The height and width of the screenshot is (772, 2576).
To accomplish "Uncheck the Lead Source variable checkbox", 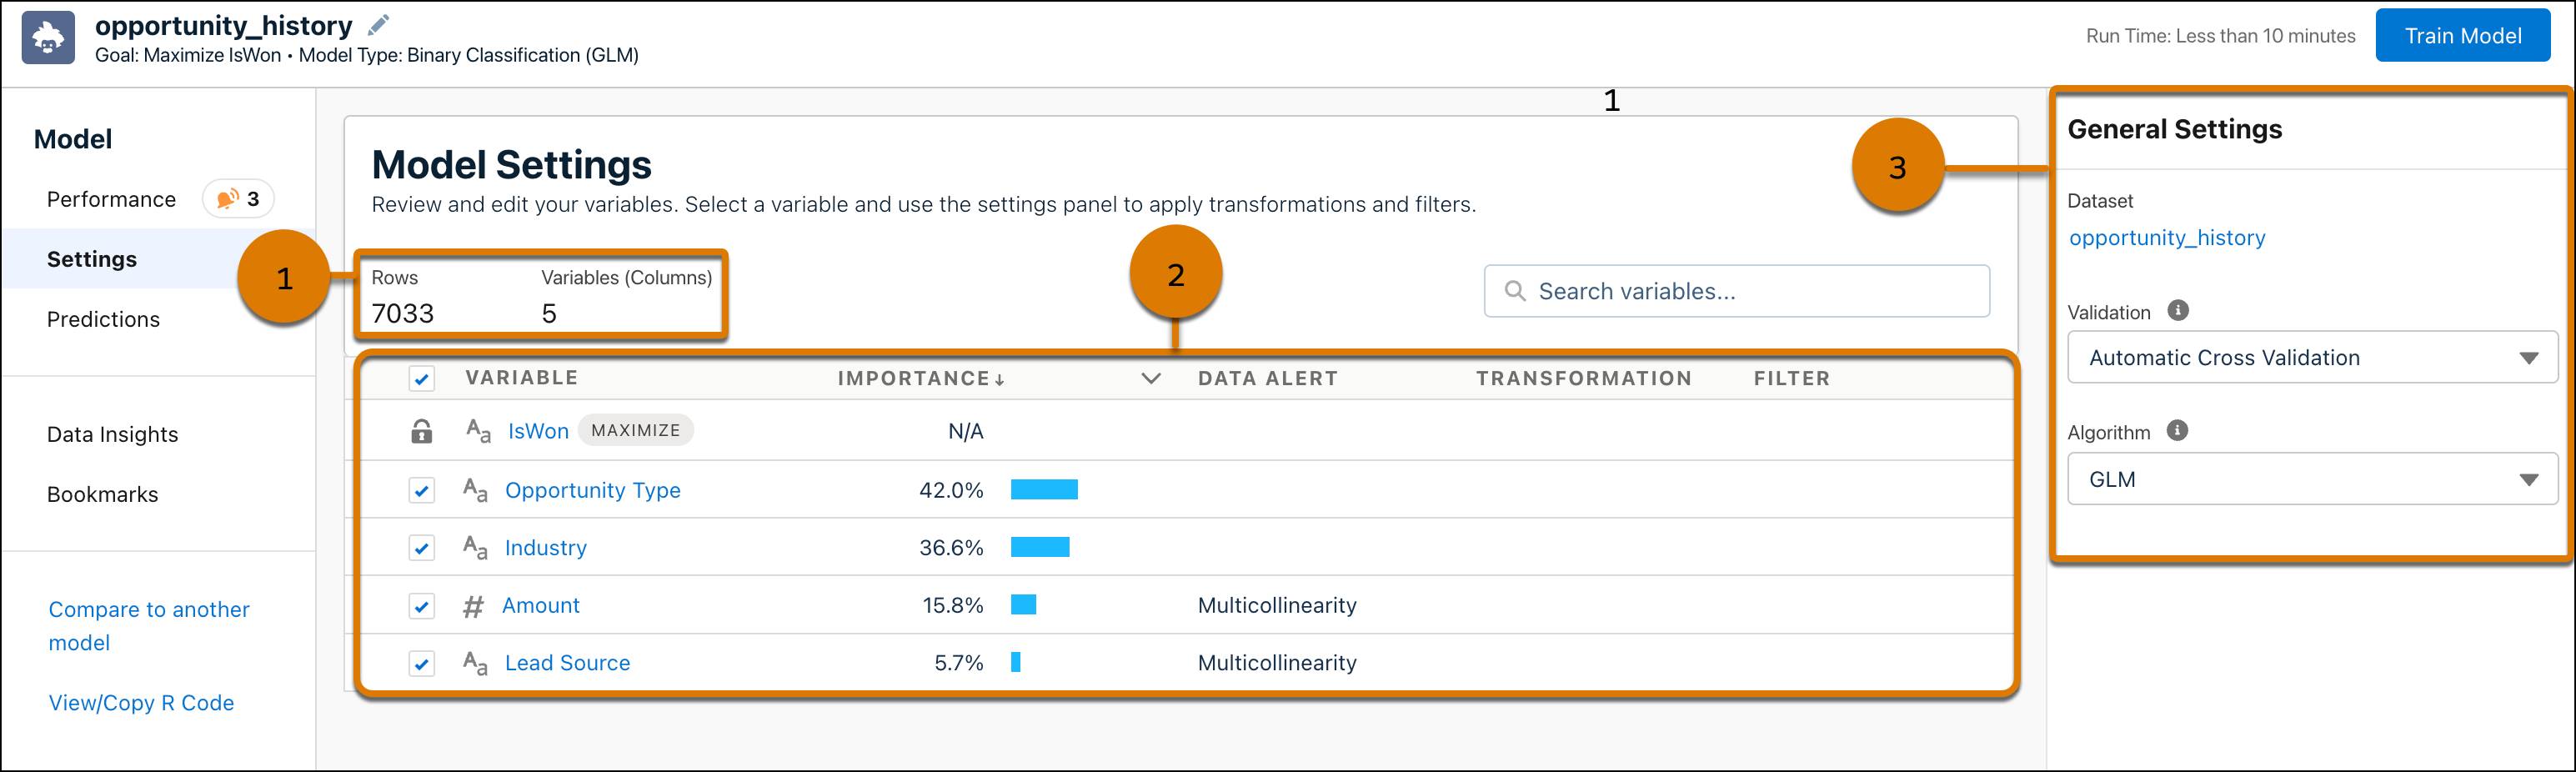I will (x=422, y=664).
